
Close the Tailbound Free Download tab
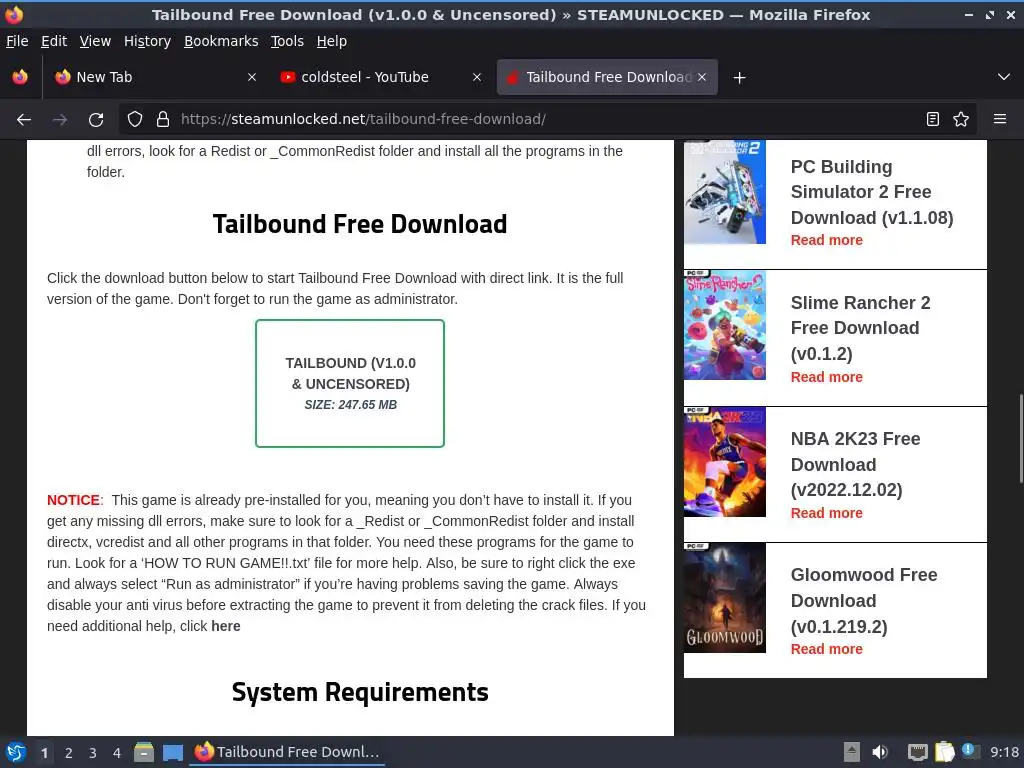(x=702, y=77)
